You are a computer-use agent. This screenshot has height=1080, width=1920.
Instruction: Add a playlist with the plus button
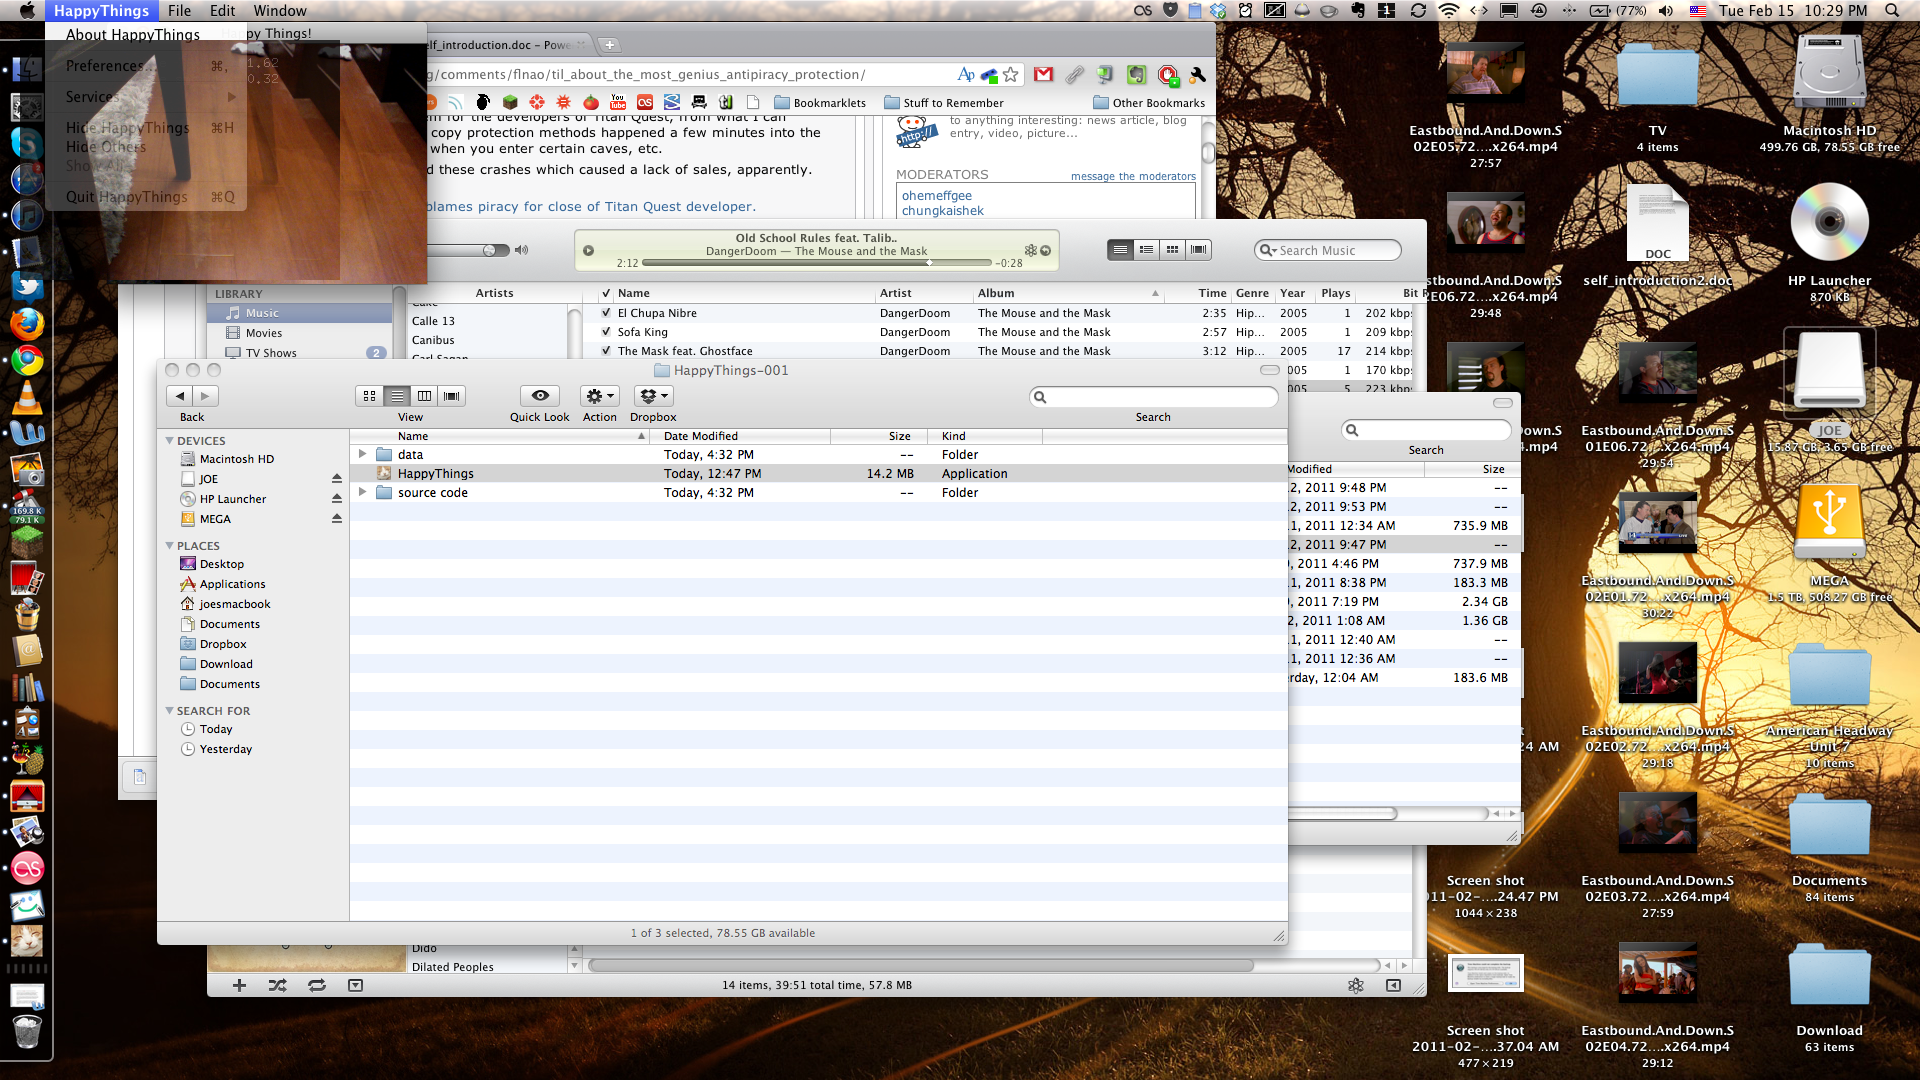click(x=239, y=985)
